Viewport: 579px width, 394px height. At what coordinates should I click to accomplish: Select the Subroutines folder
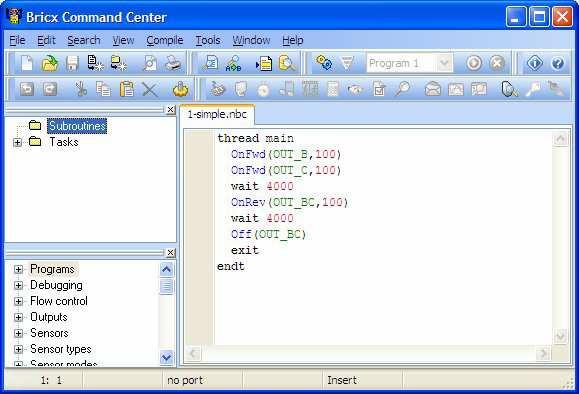77,126
